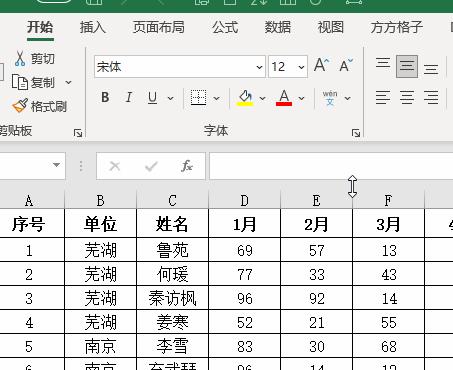Viewport: 453px width, 370px height.
Task: Select the 3月 header cell
Action: [x=388, y=224]
